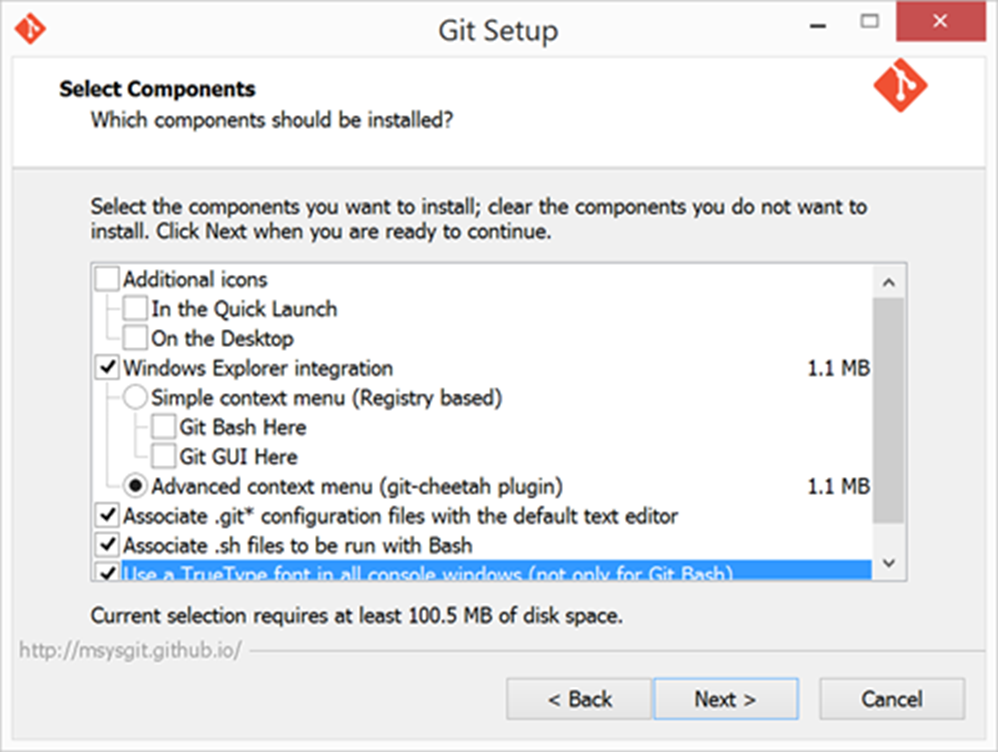Maximize the Git Setup window
The image size is (998, 752).
[869, 22]
